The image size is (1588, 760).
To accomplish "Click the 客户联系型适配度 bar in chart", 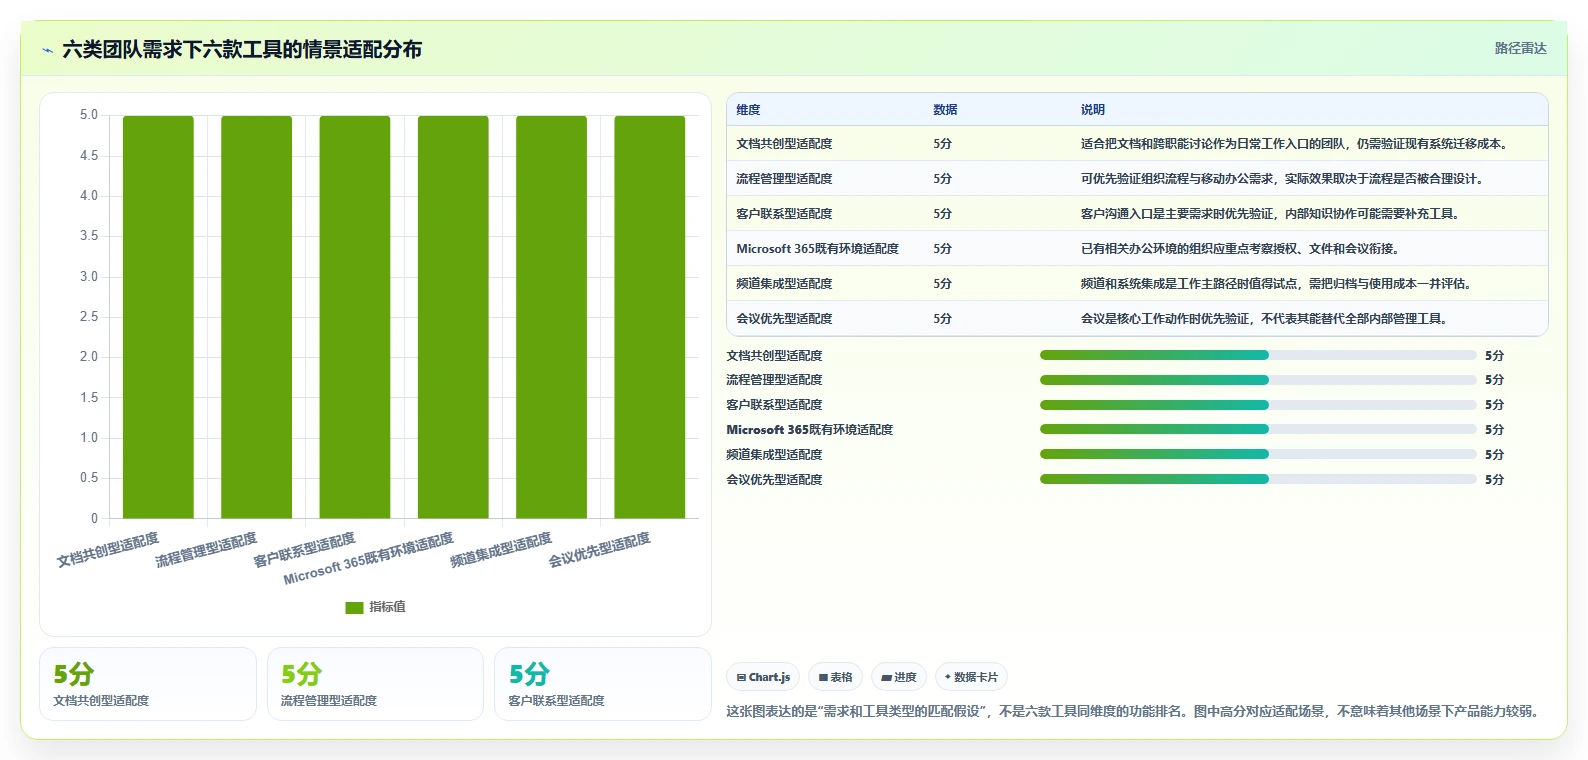I will [x=355, y=317].
